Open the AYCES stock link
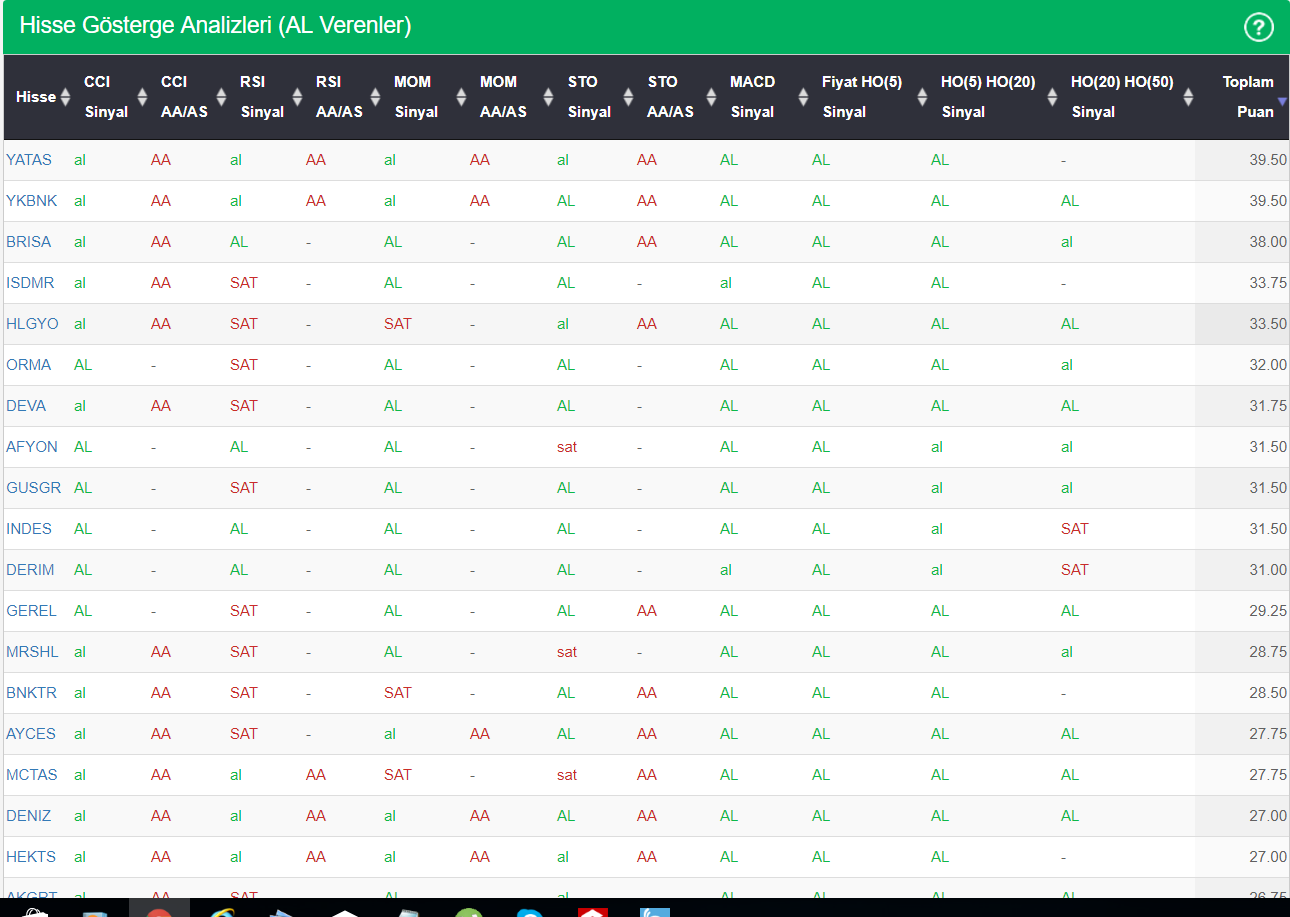Viewport: 1290px width, 917px height. pyautogui.click(x=31, y=734)
